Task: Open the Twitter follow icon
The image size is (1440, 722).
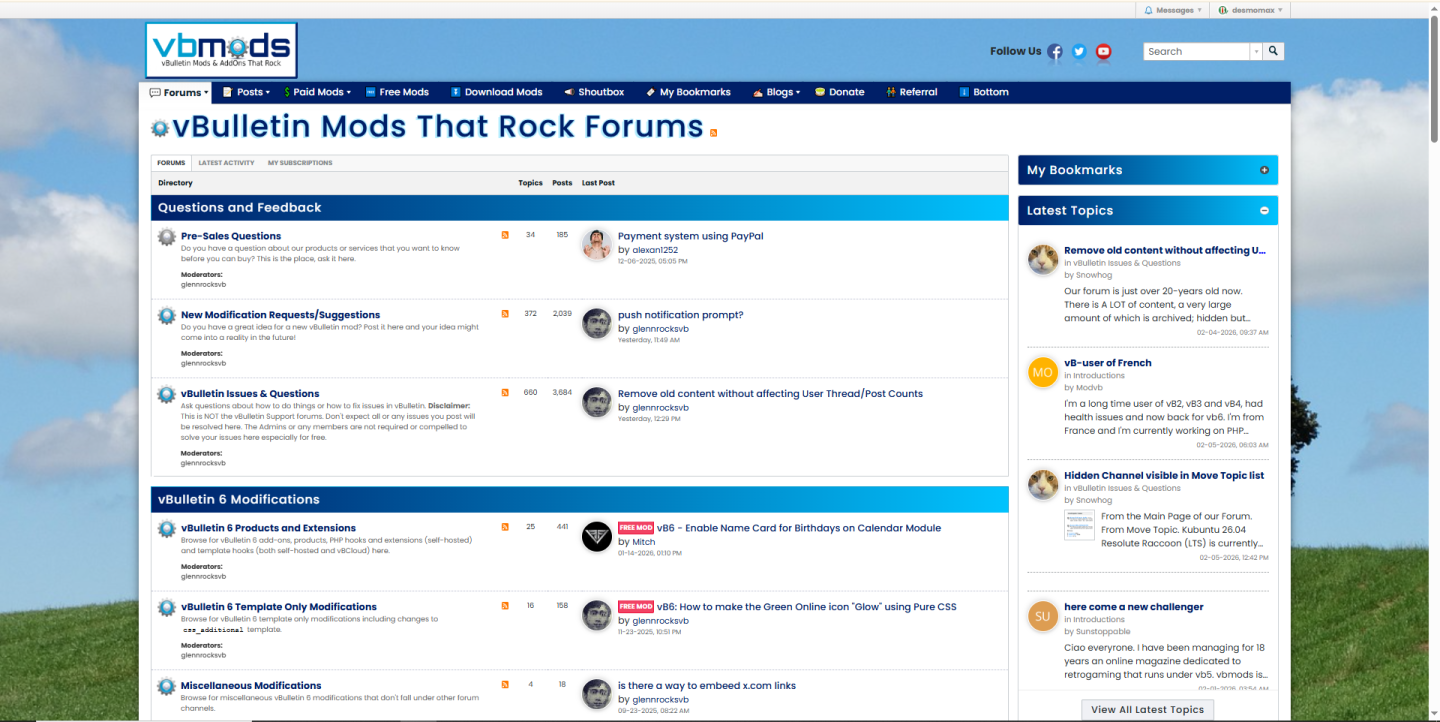Action: pos(1079,52)
